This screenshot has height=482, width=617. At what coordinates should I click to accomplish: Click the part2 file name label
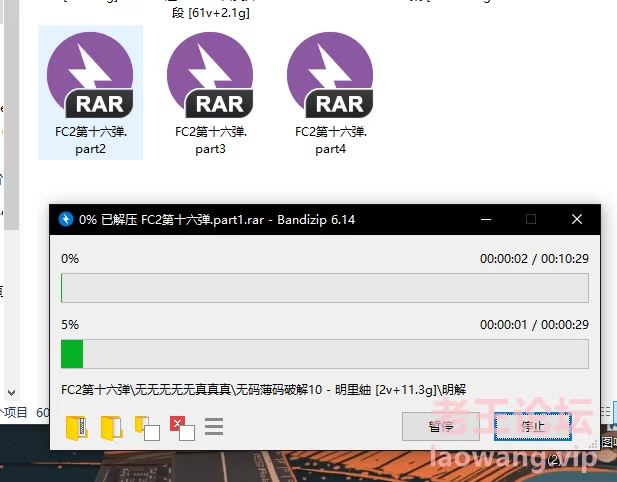91,140
